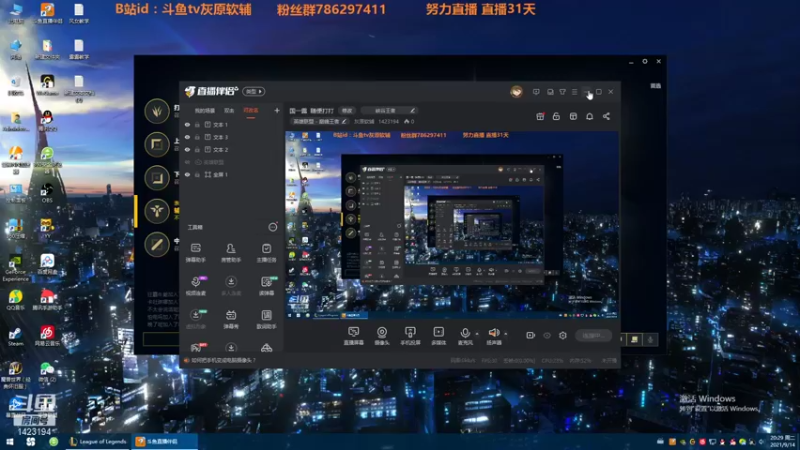
Task: Click the notification bell icon above the preview
Action: coord(589,116)
